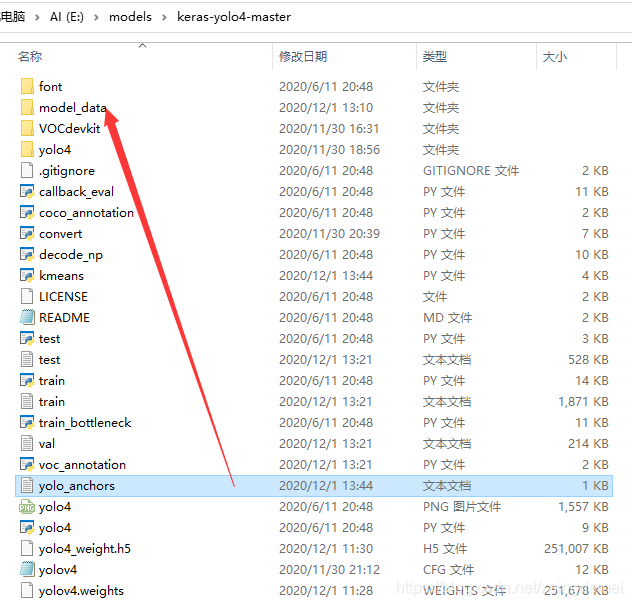The height and width of the screenshot is (606, 632).
Task: Select the file name train_bottleneck
Action: pyautogui.click(x=85, y=423)
